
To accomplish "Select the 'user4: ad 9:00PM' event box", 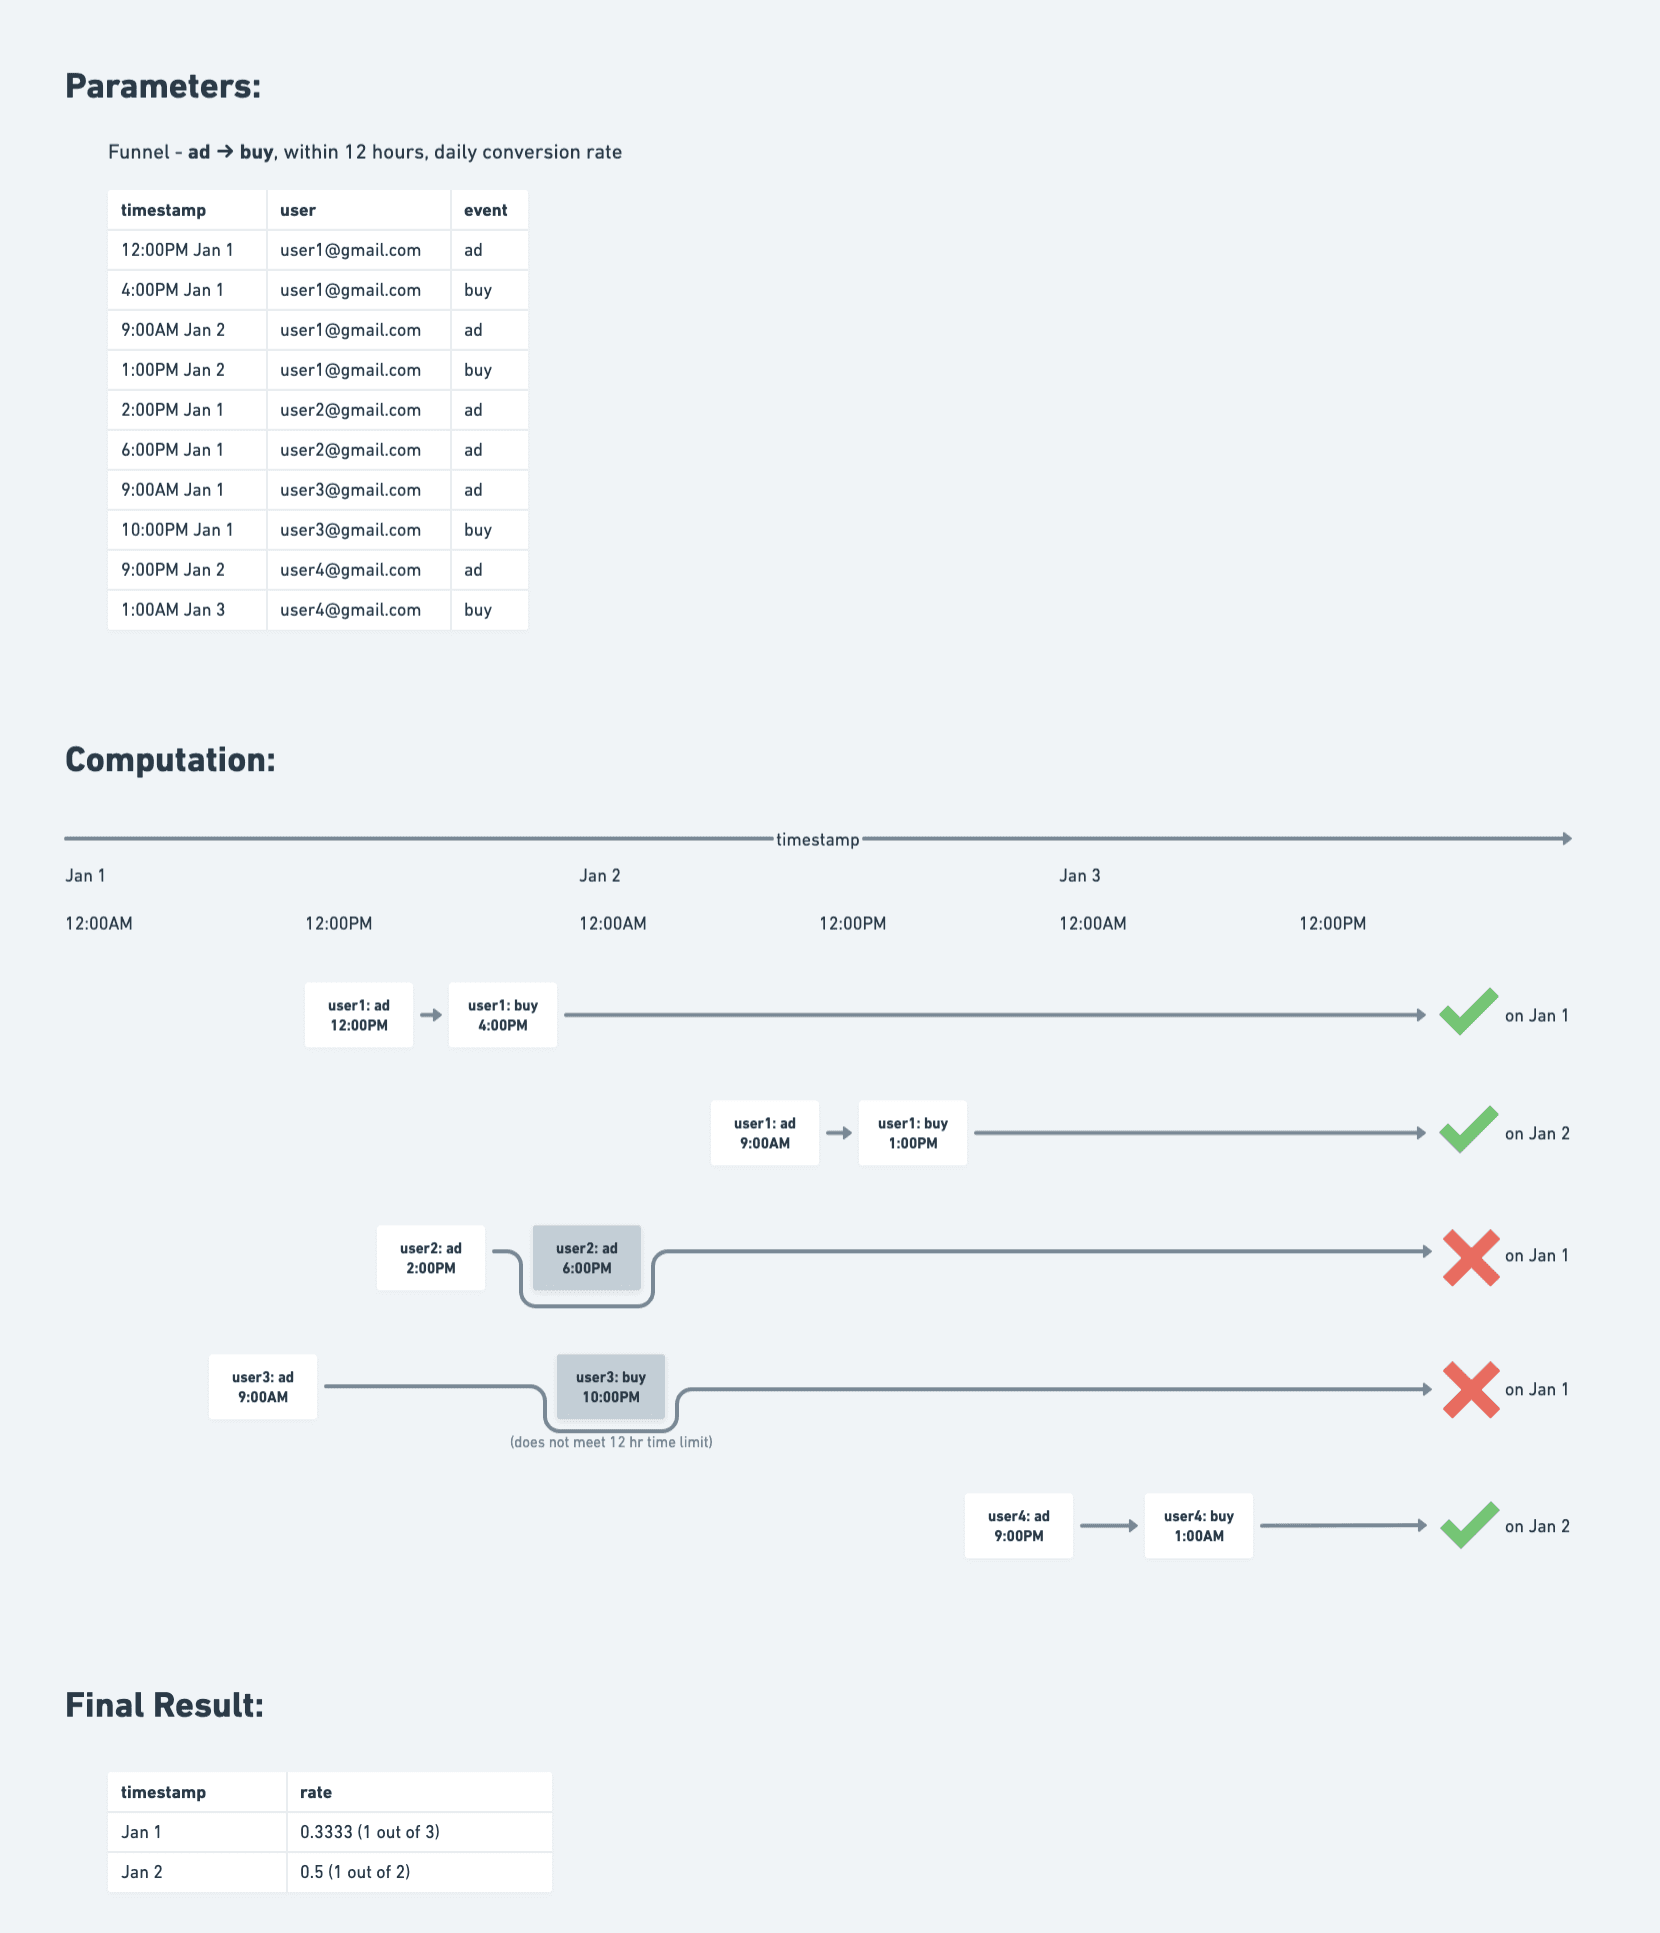I will click(x=1019, y=1526).
